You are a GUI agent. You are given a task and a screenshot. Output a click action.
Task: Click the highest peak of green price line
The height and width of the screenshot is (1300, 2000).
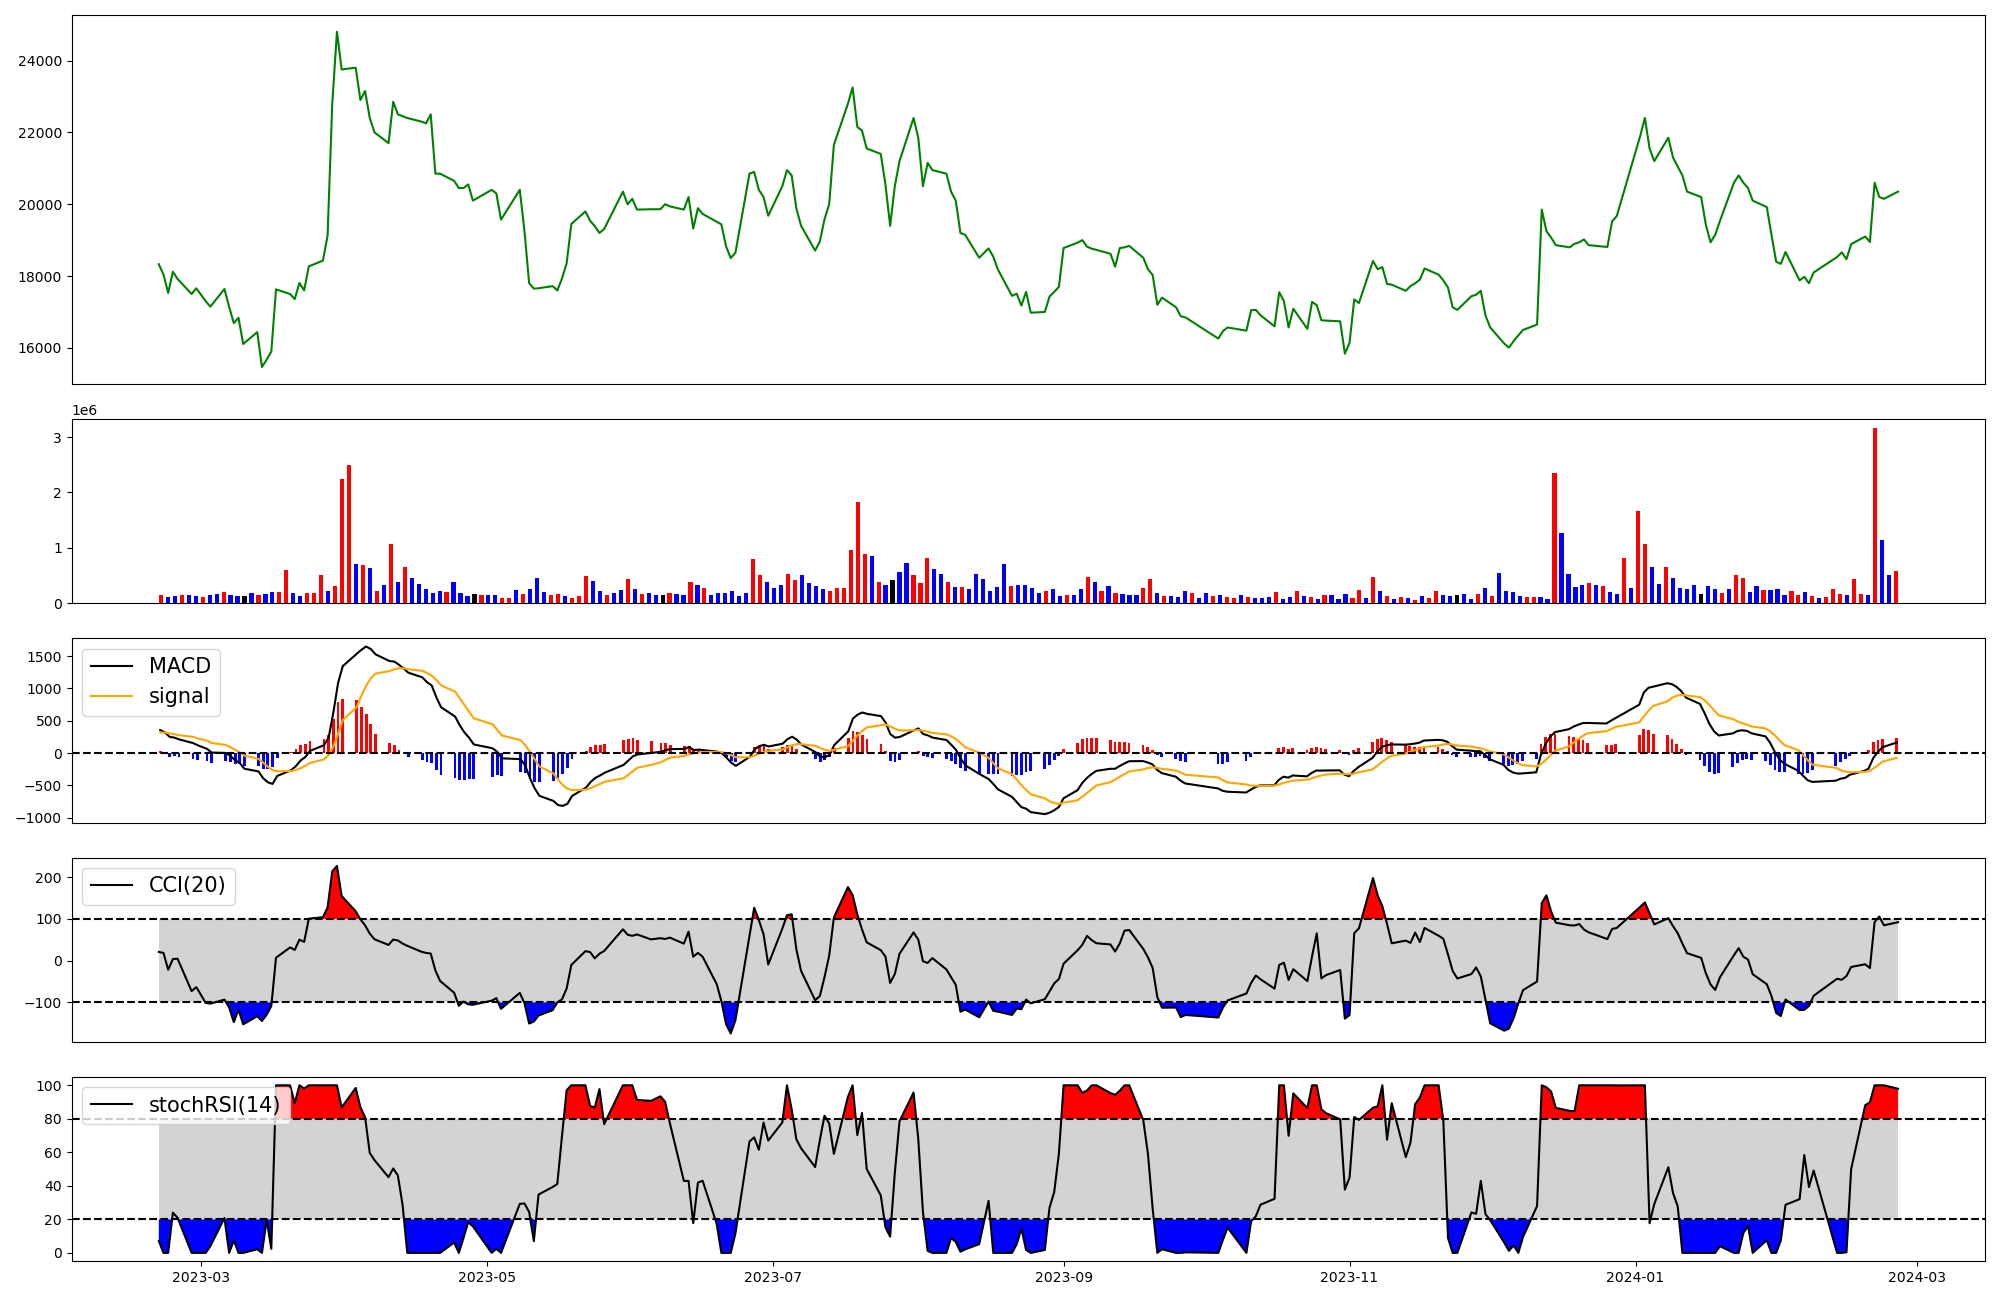click(337, 32)
